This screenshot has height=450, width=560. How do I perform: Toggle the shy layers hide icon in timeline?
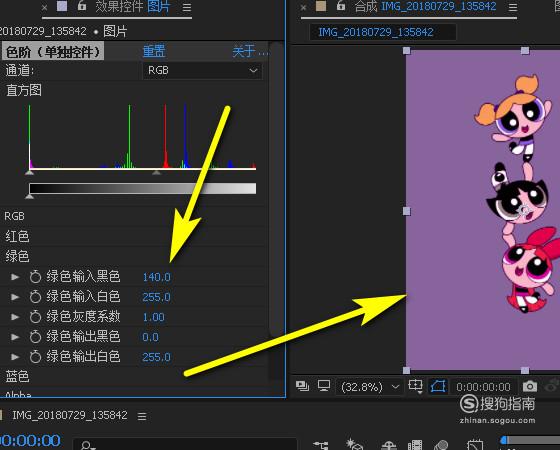(389, 445)
